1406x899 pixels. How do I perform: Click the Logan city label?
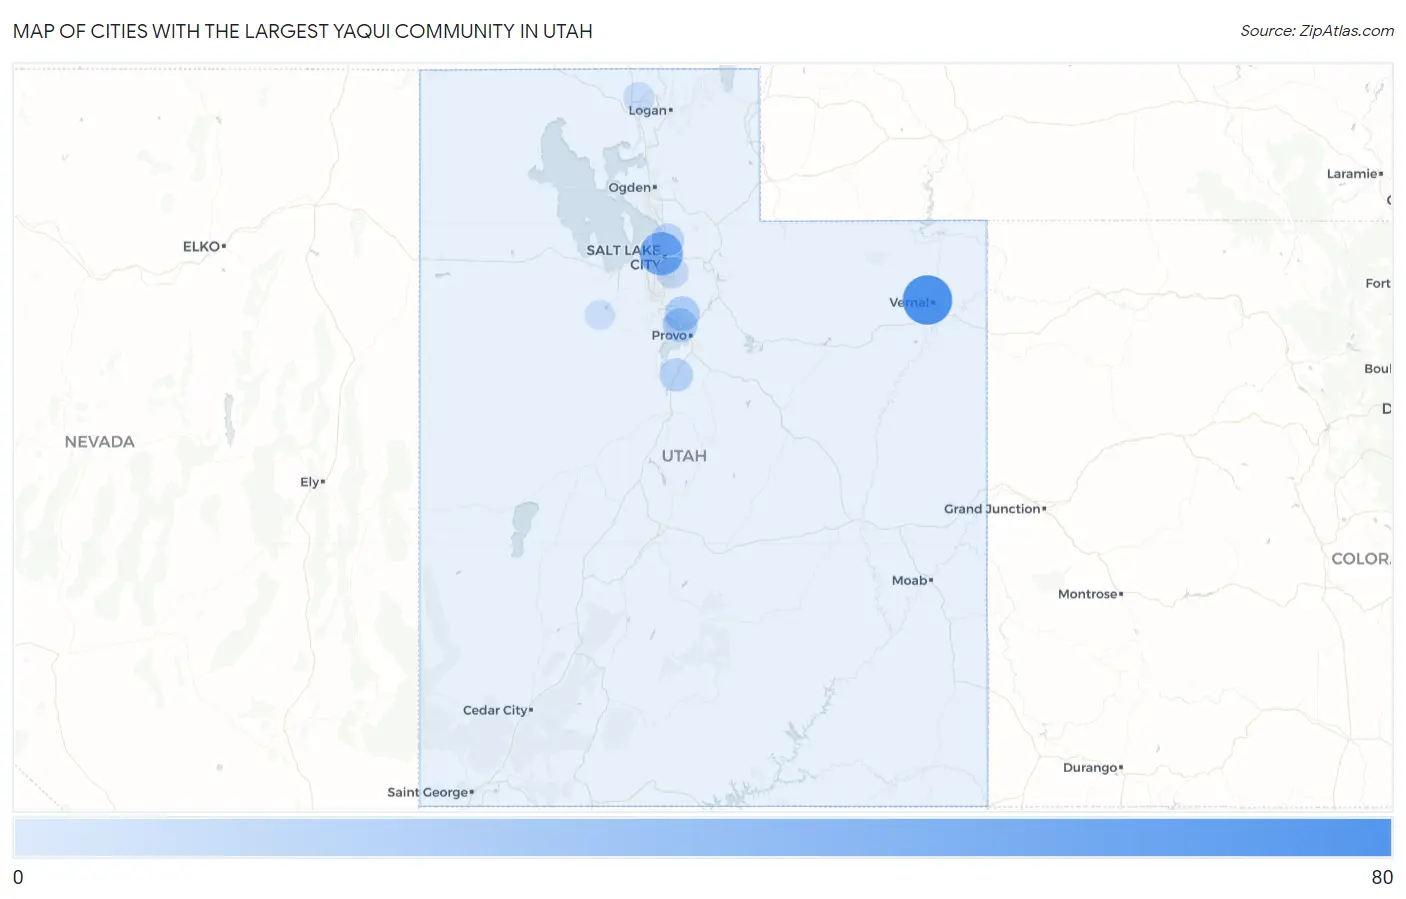(650, 110)
